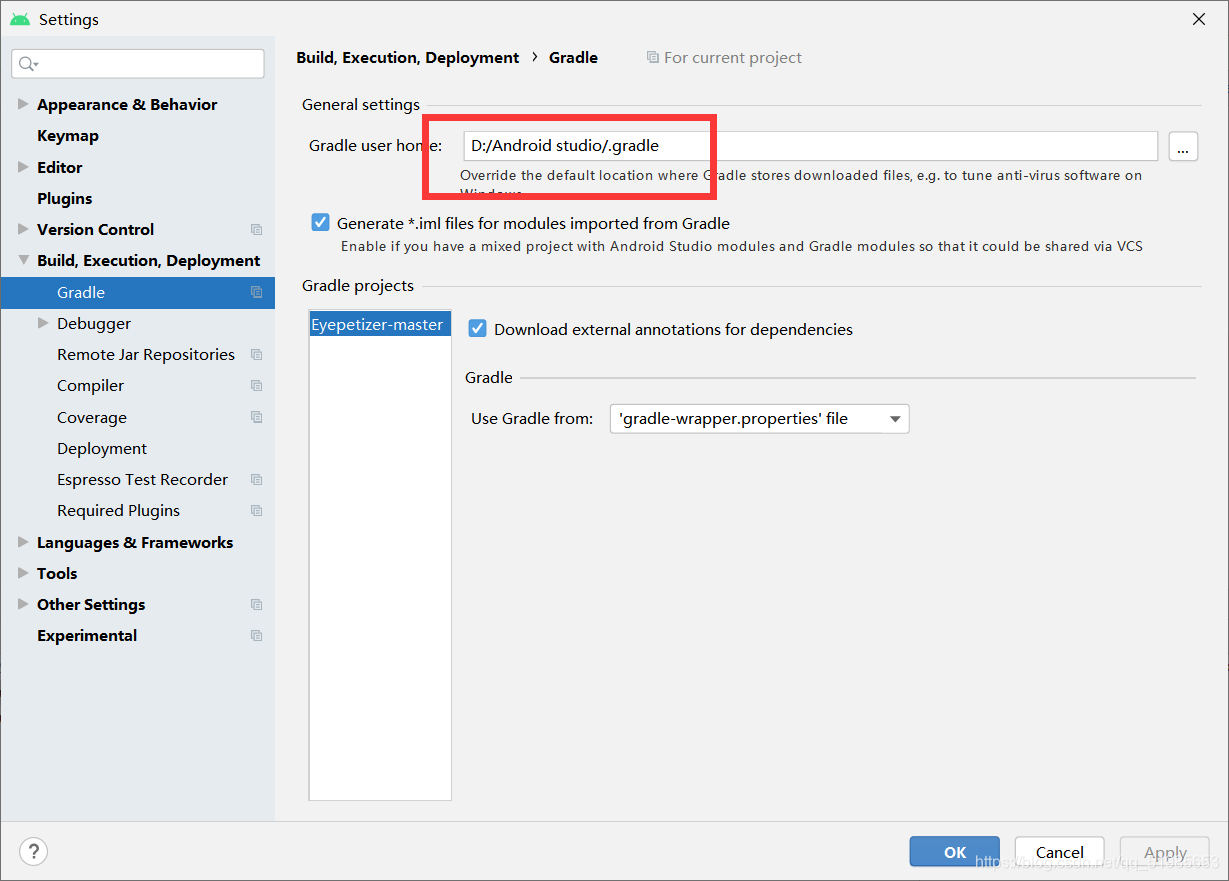Open the Plugins settings page
The image size is (1229, 881).
tap(64, 198)
